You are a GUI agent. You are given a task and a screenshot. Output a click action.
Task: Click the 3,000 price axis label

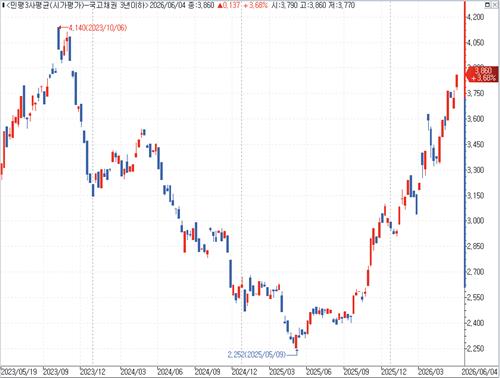475,221
